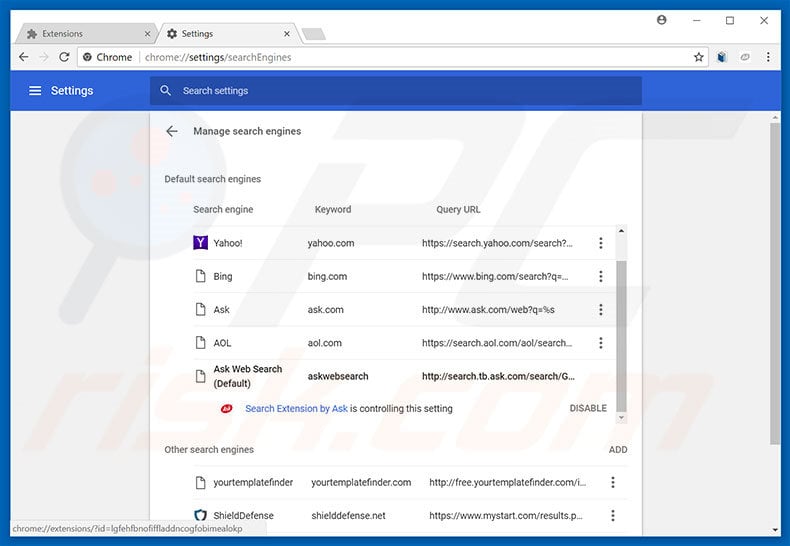790x546 pixels.
Task: Click the Yahoo search query URL
Action: [x=497, y=243]
